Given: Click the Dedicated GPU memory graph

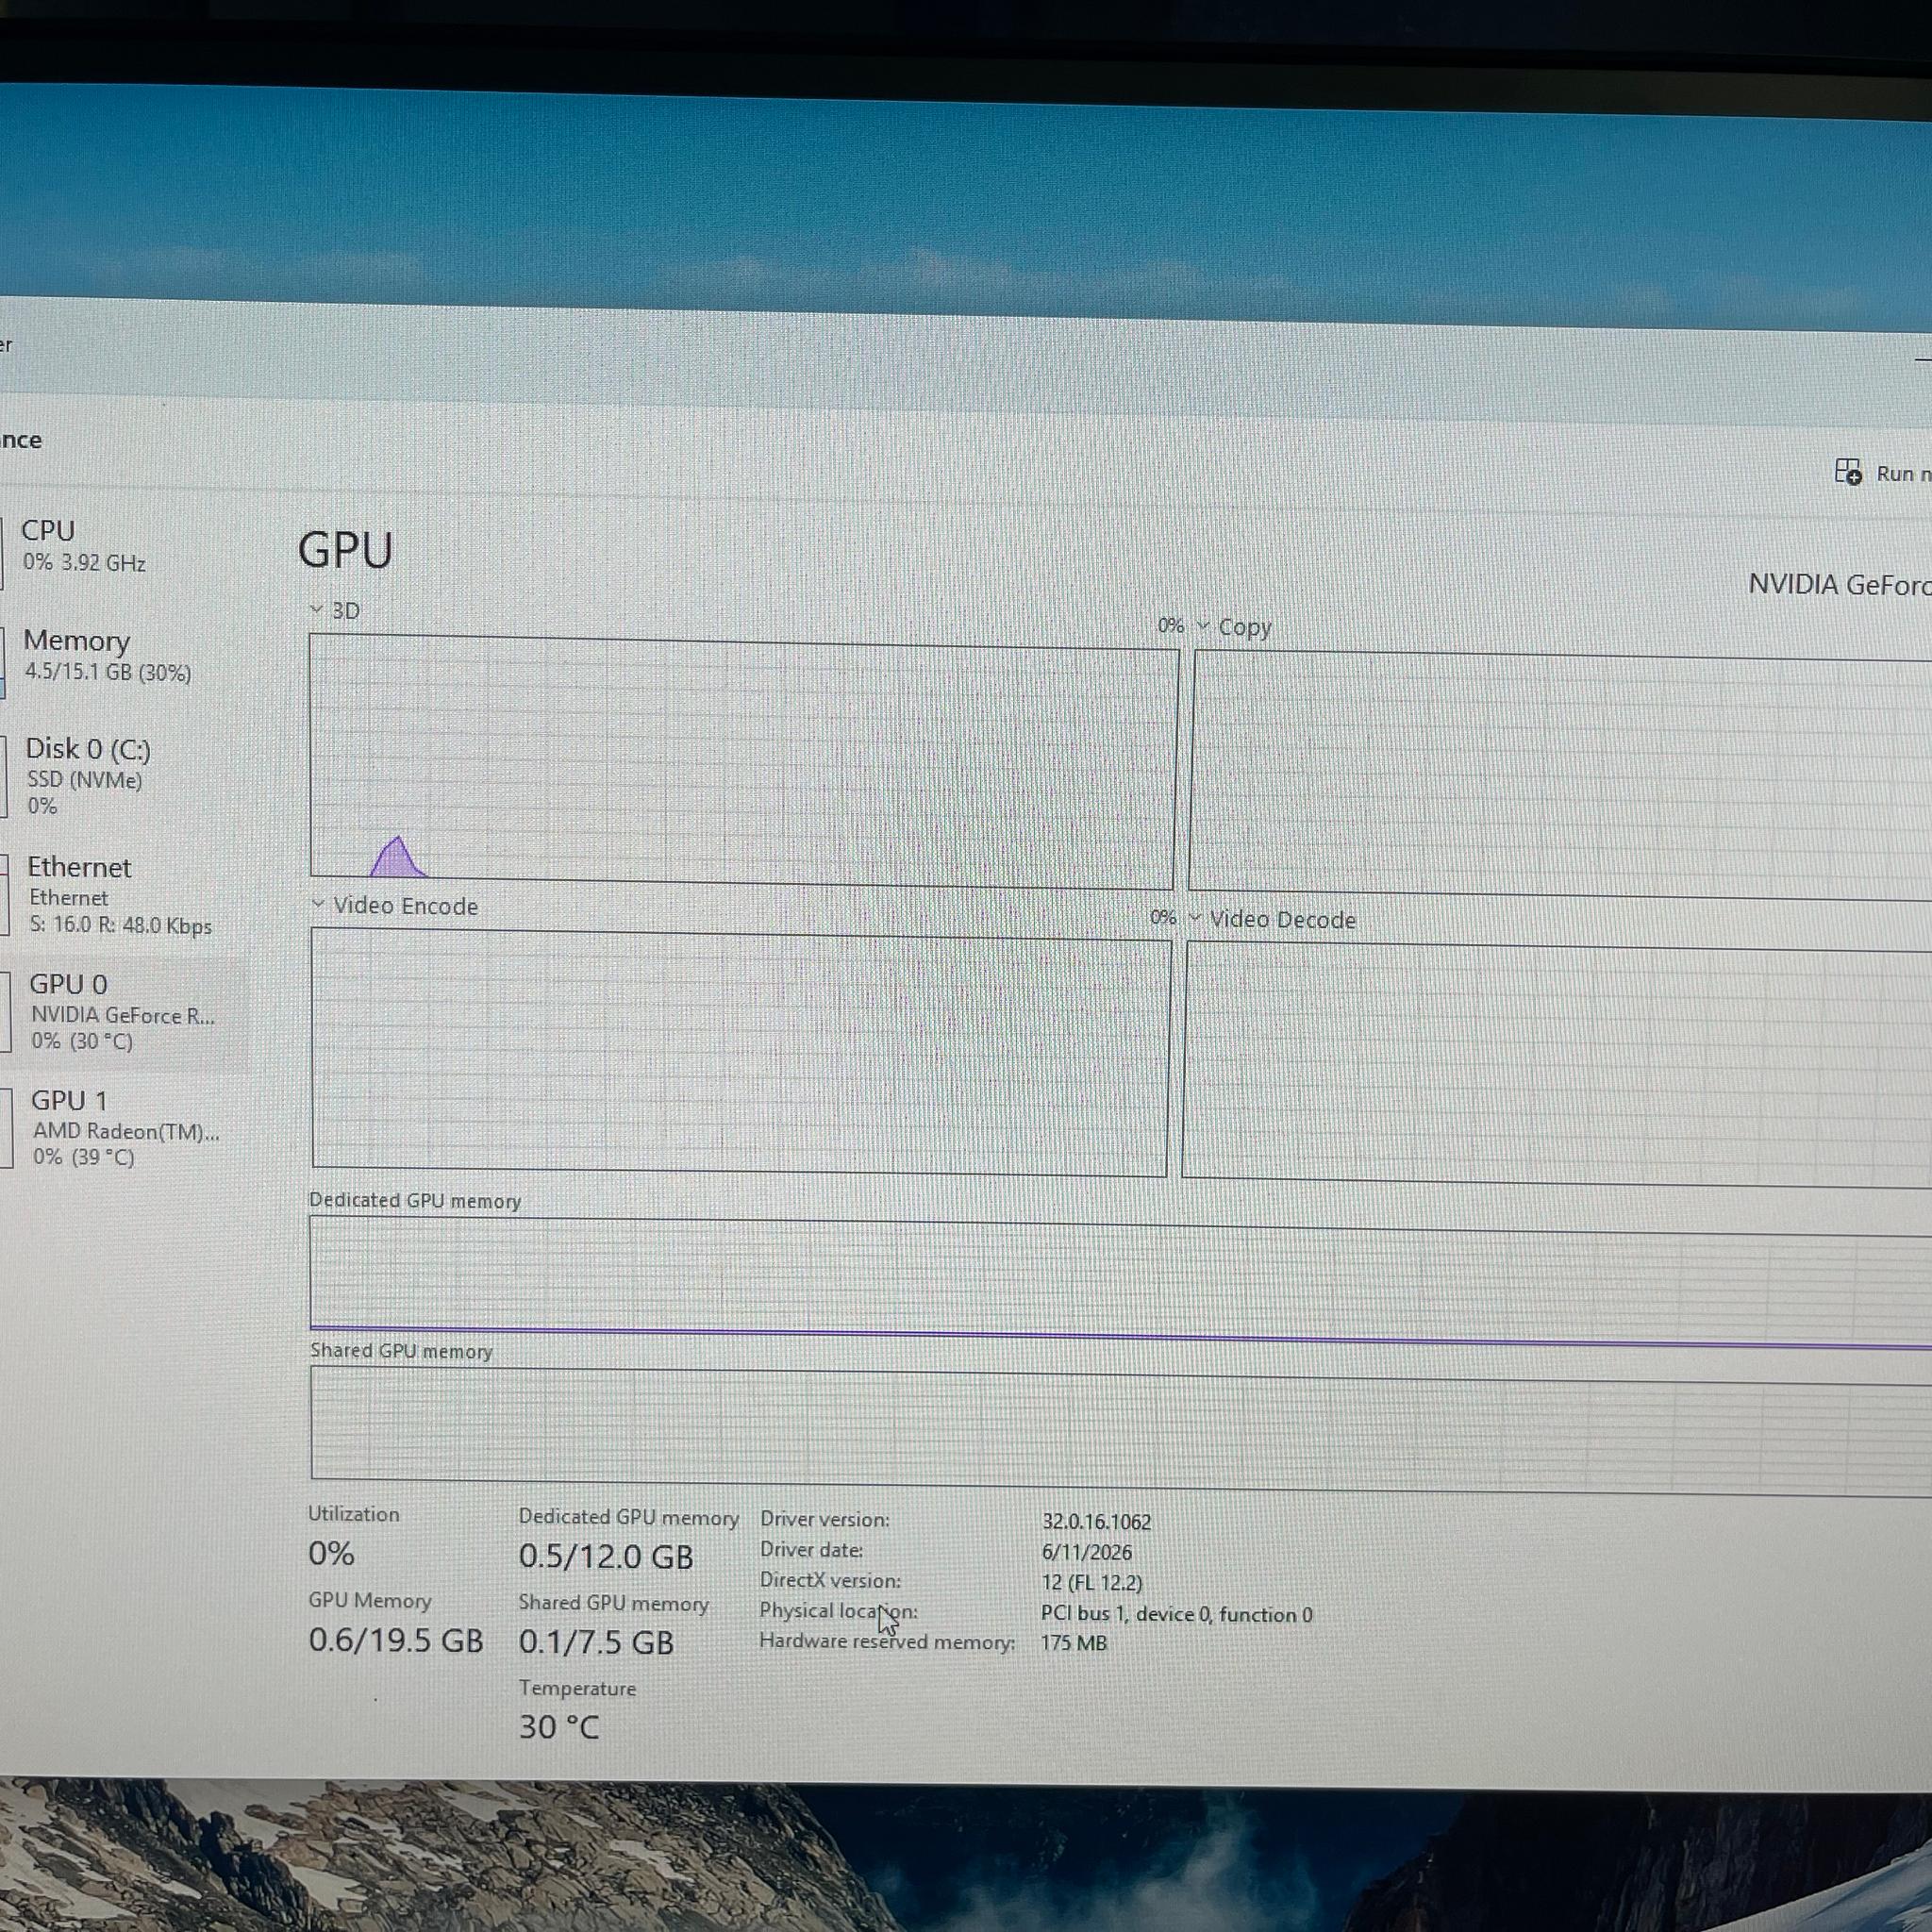Looking at the screenshot, I should click(x=1120, y=1282).
